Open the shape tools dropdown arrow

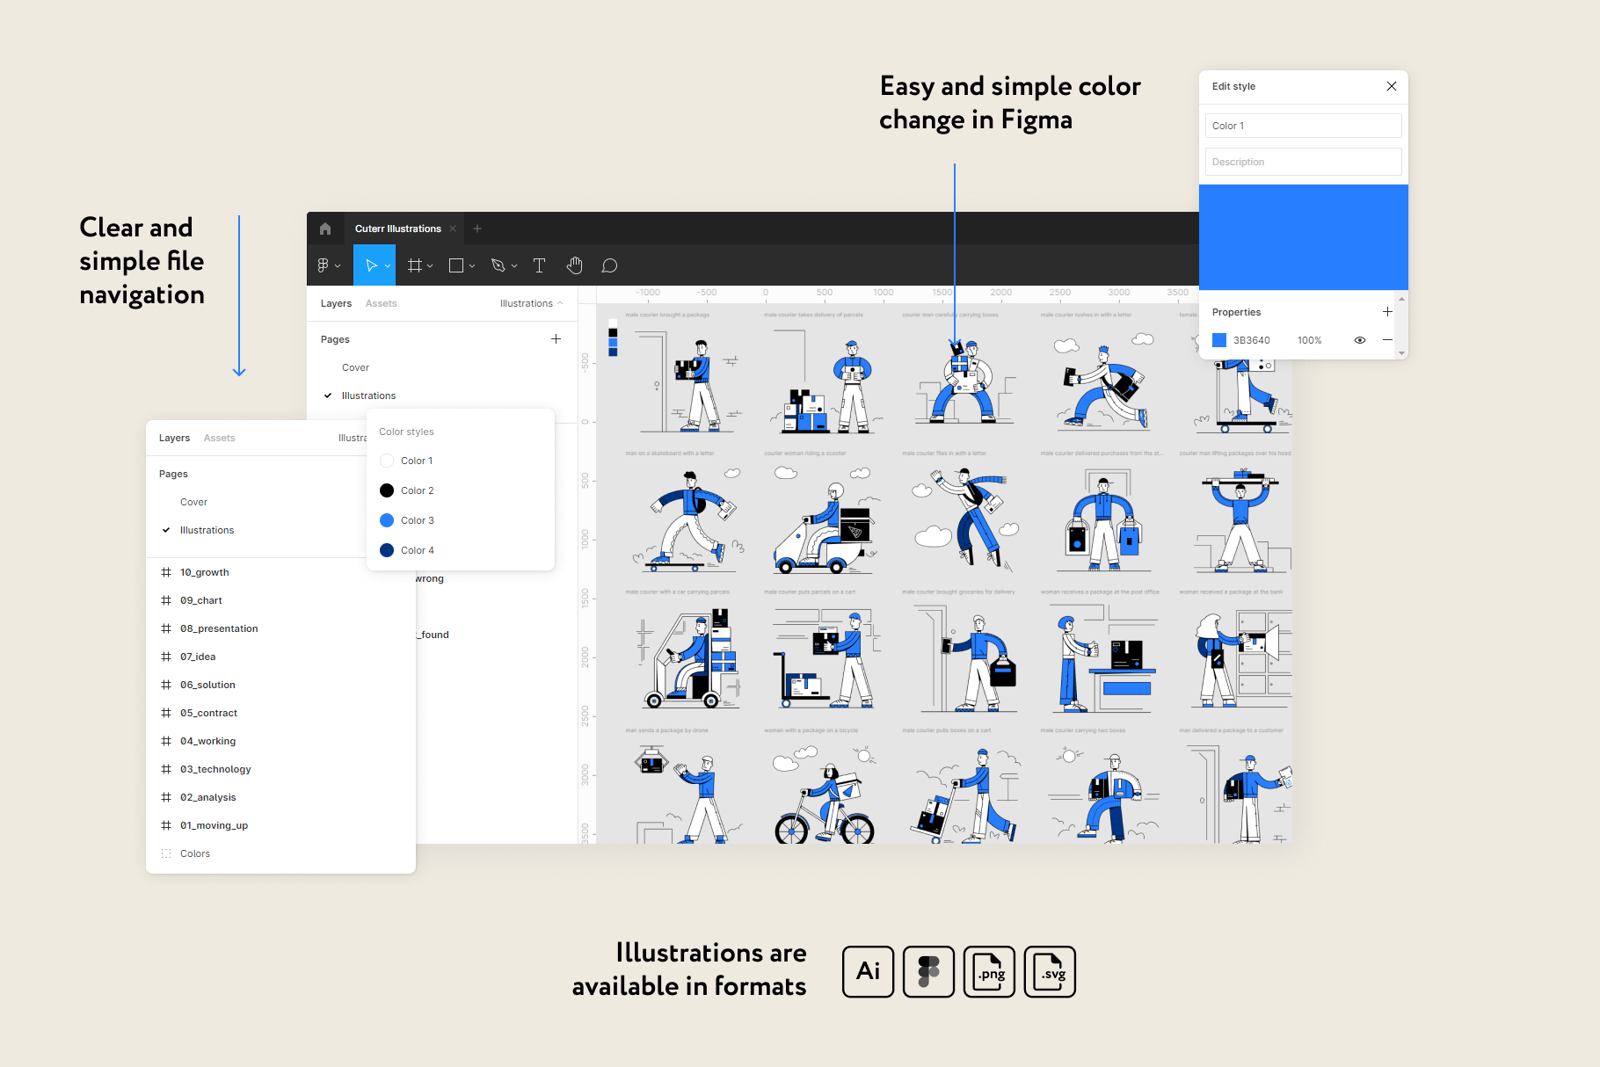coord(472,267)
